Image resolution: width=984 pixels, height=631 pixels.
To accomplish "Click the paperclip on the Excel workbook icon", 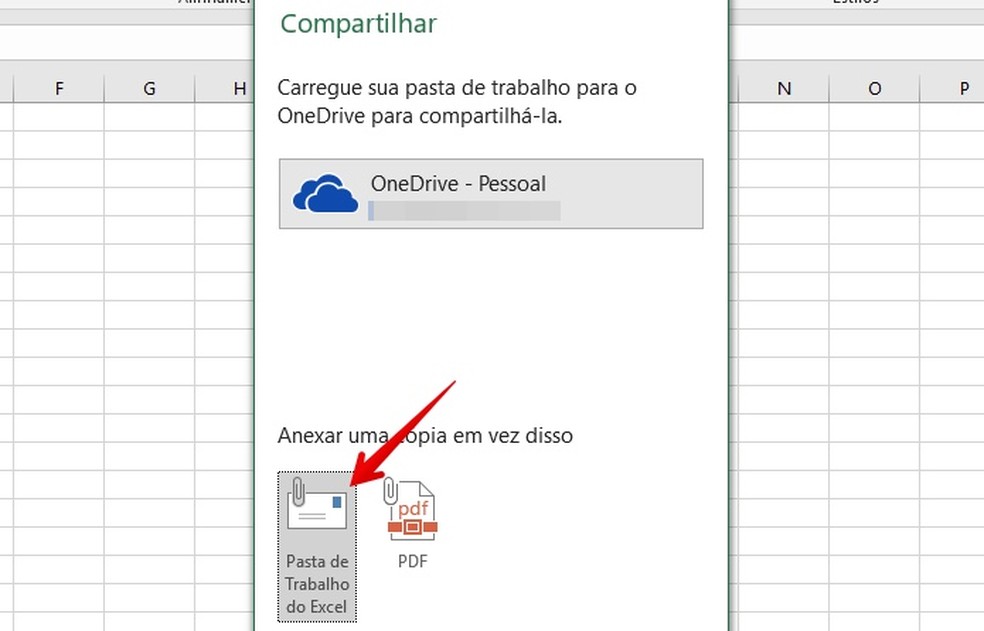I will (x=298, y=492).
